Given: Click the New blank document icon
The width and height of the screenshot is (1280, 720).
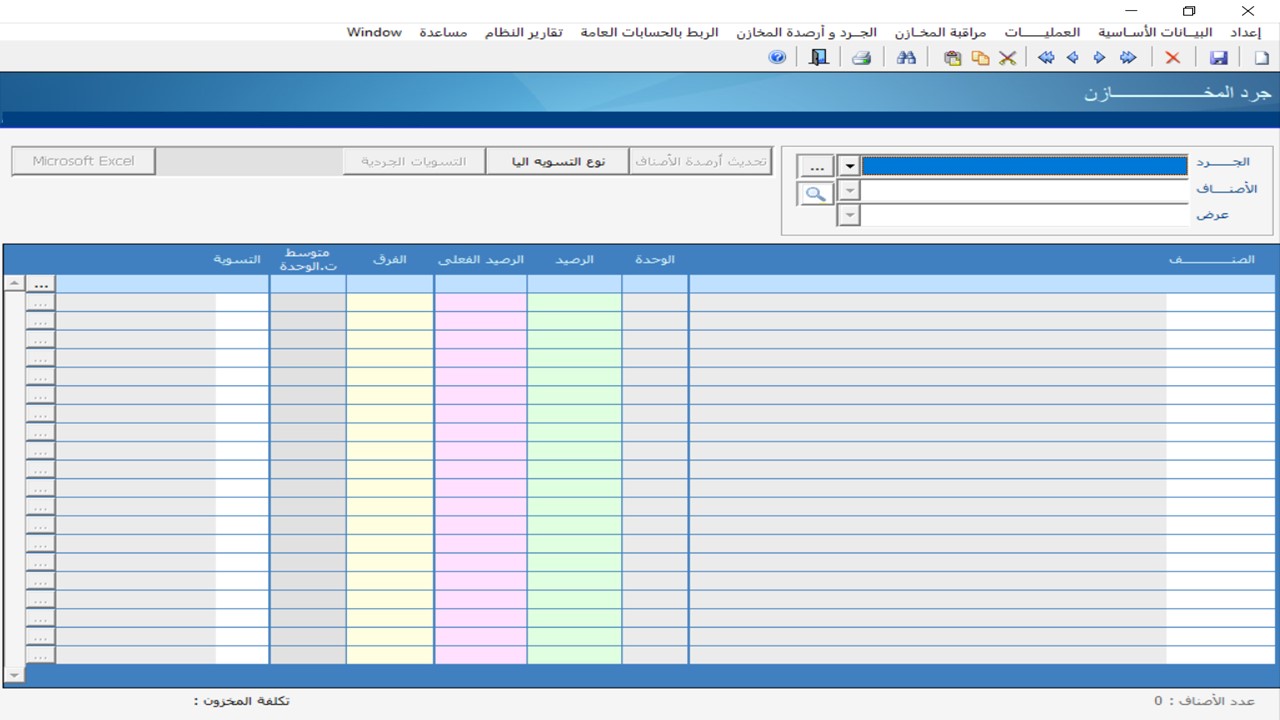Looking at the screenshot, I should (1261, 58).
